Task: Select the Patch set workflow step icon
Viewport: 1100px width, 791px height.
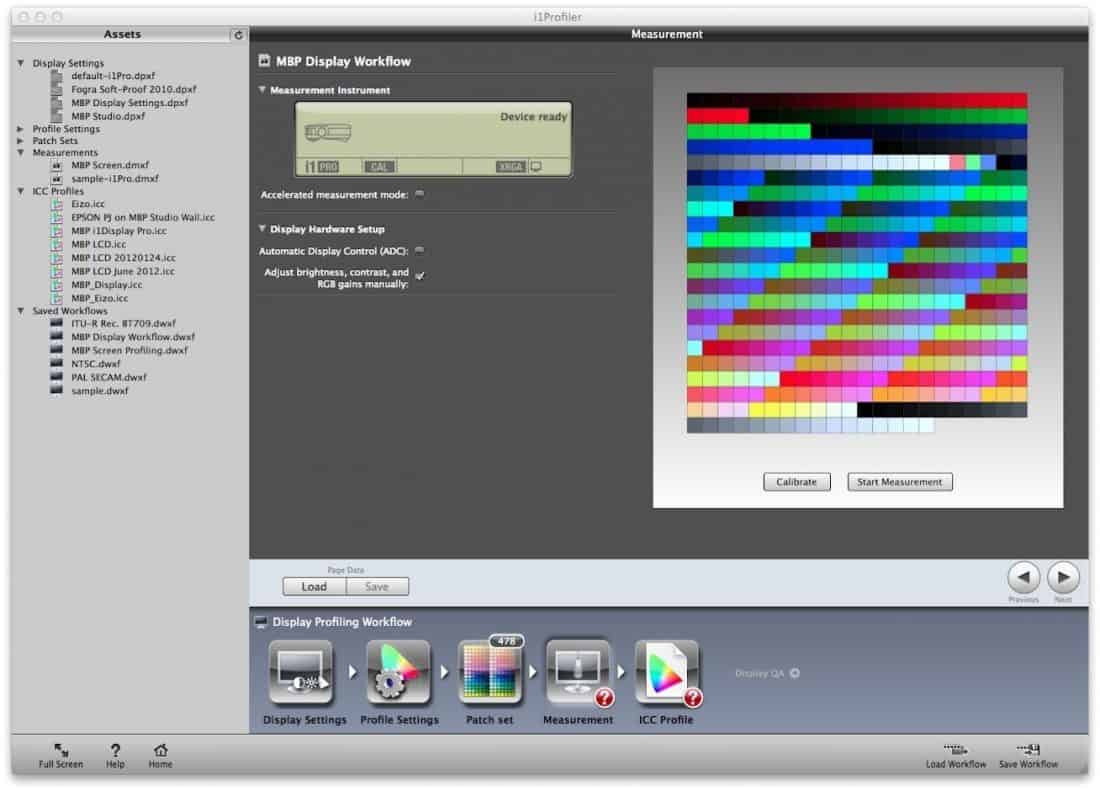Action: coord(490,673)
